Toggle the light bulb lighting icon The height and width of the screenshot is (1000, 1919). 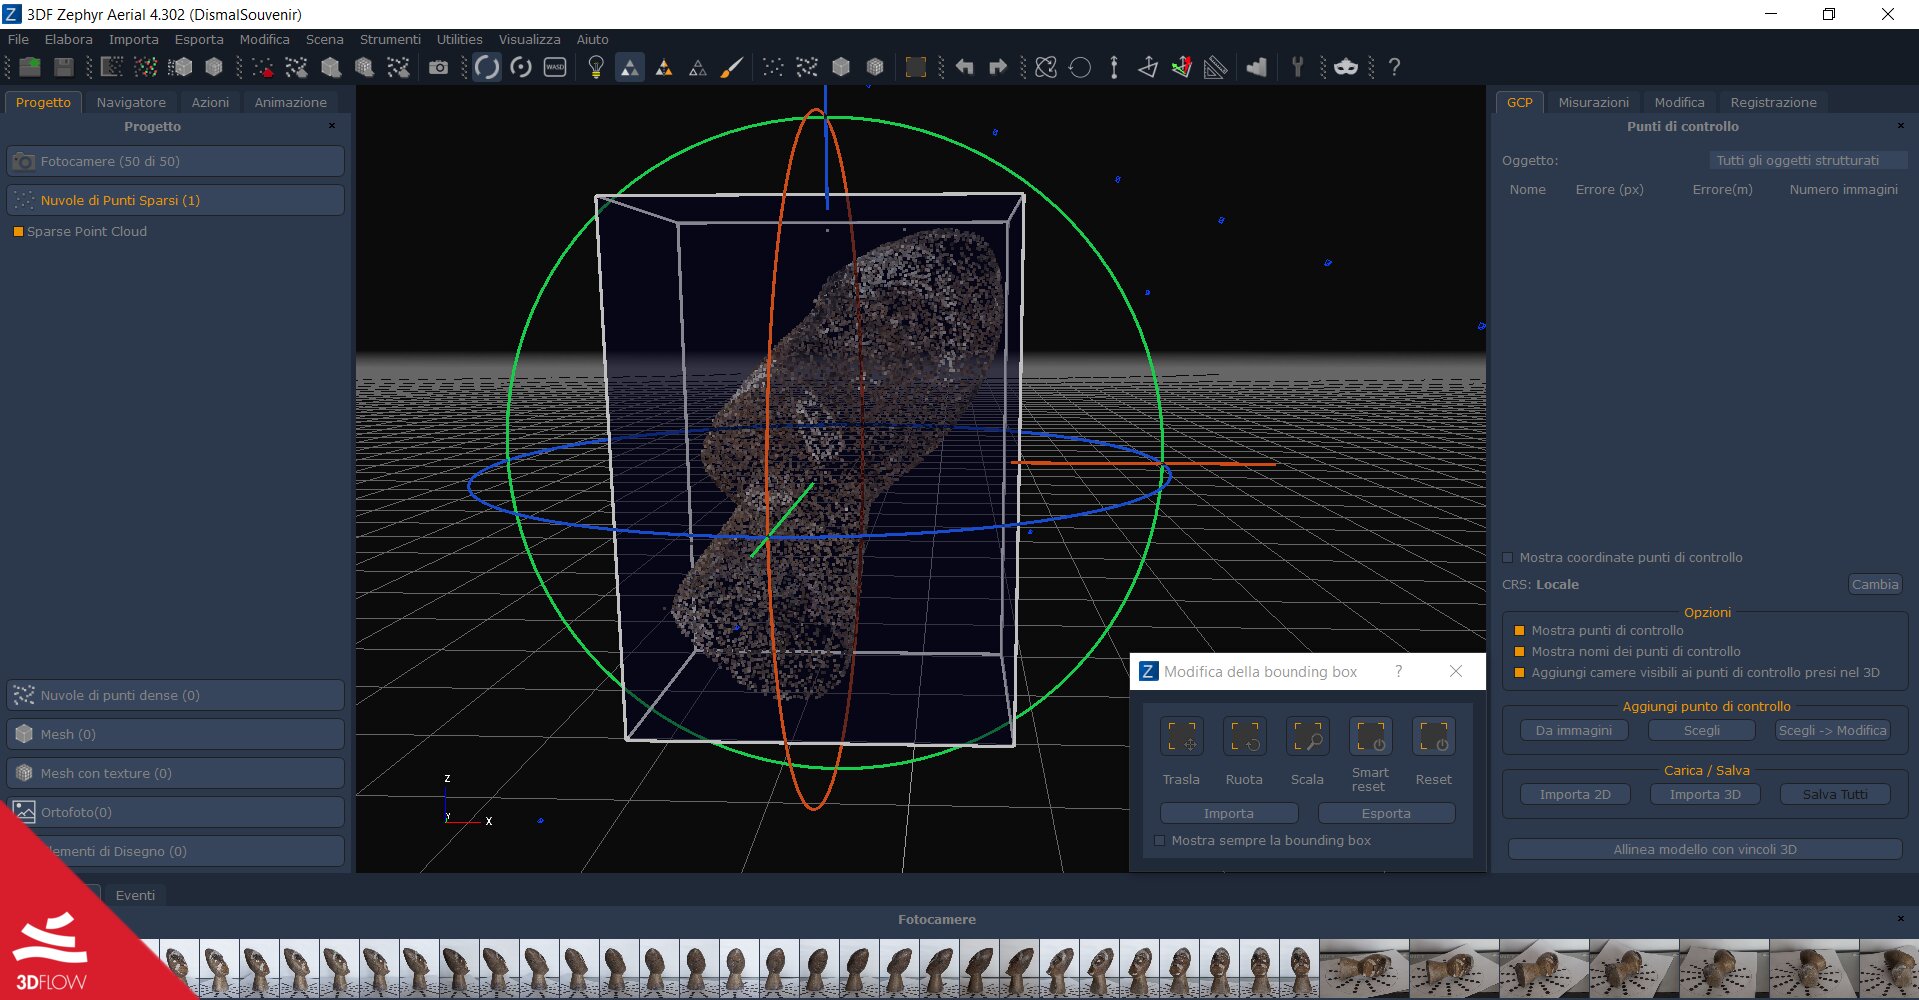tap(596, 67)
